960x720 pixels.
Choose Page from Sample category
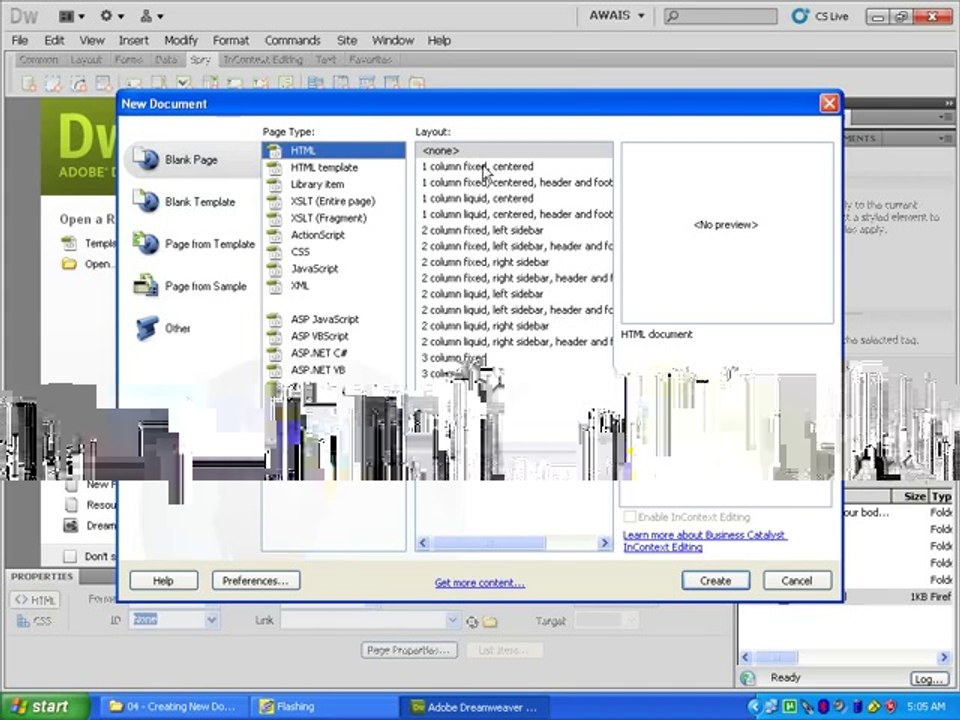[190, 286]
